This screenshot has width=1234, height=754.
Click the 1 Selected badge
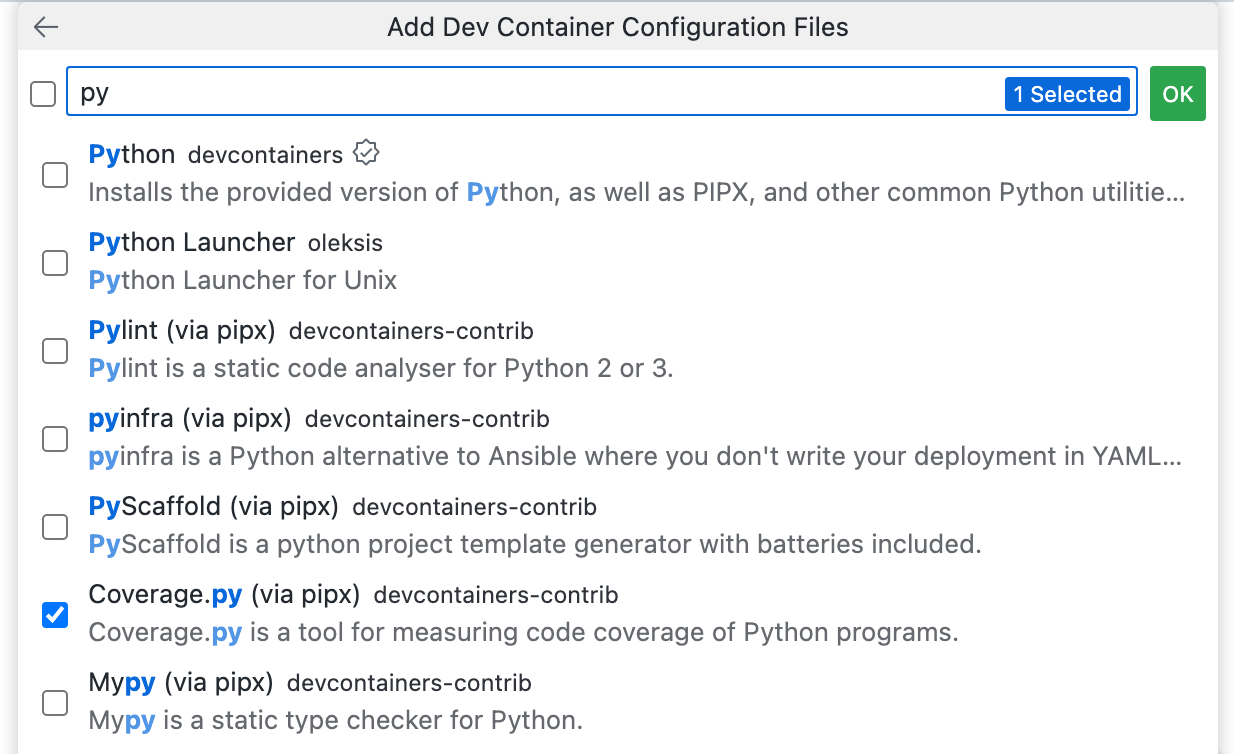click(x=1067, y=93)
